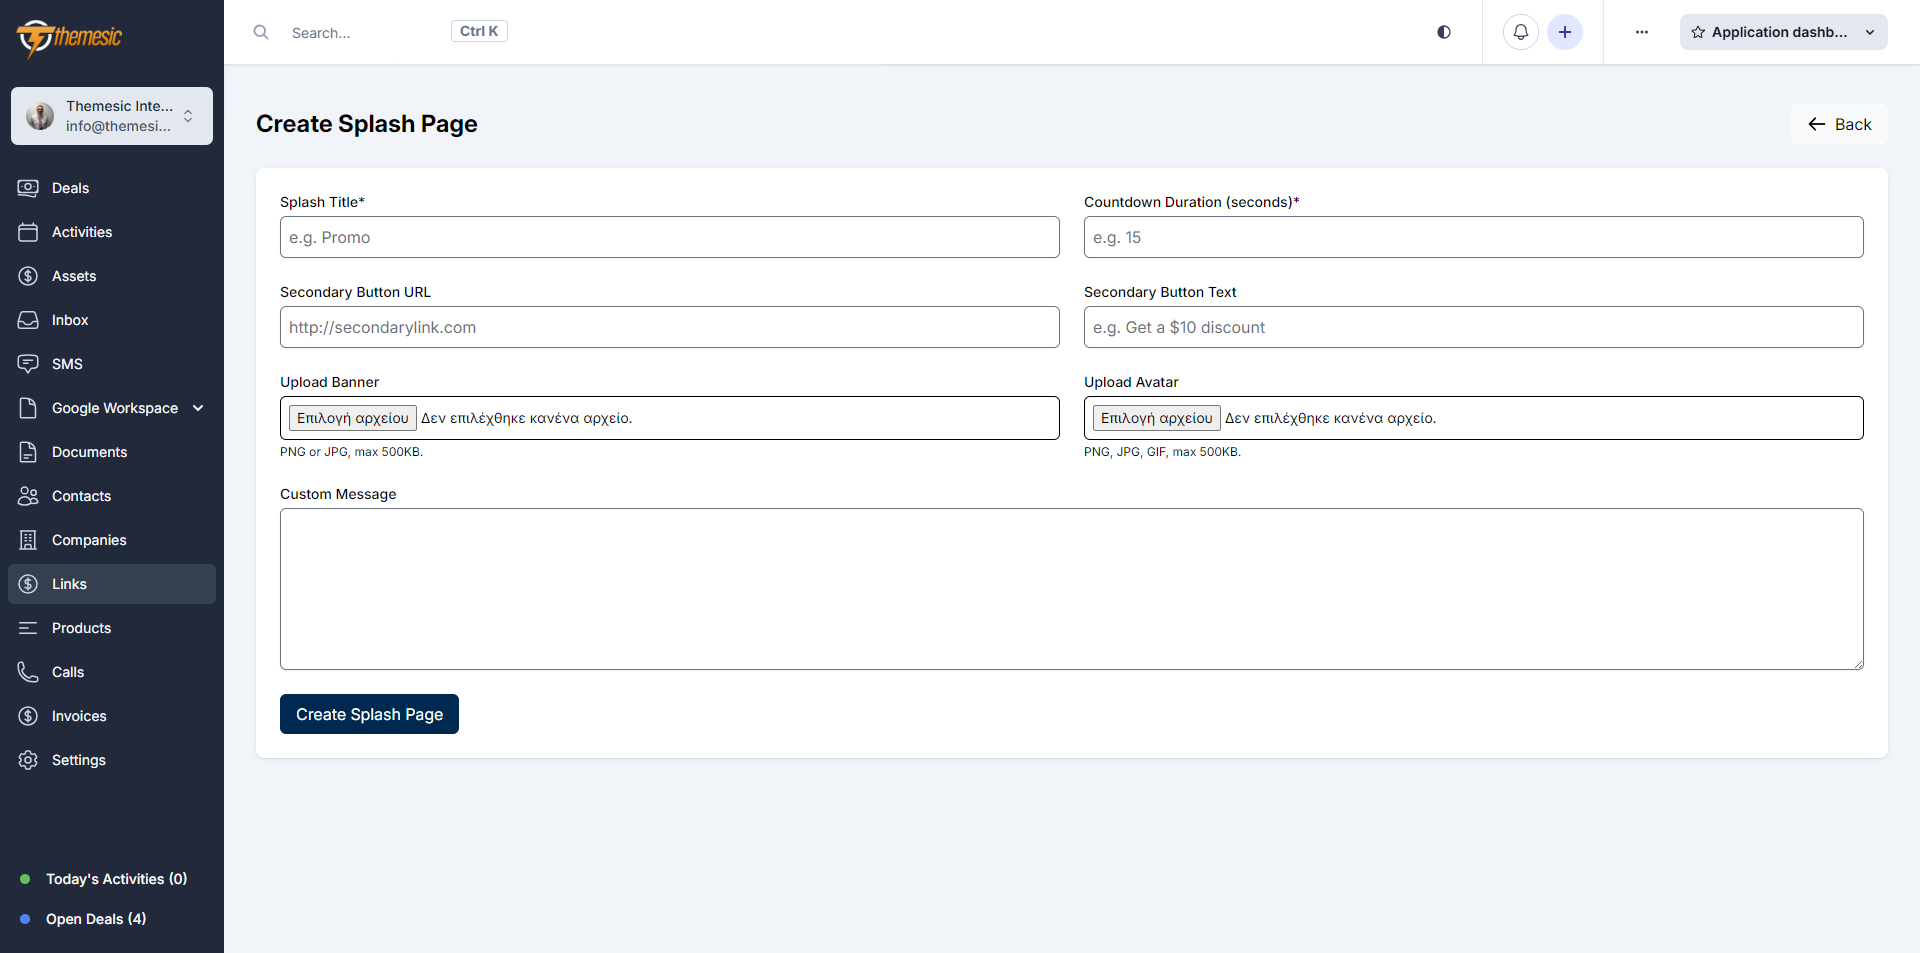This screenshot has height=953, width=1920.
Task: Click the Inbox envelope icon
Action: (27, 319)
